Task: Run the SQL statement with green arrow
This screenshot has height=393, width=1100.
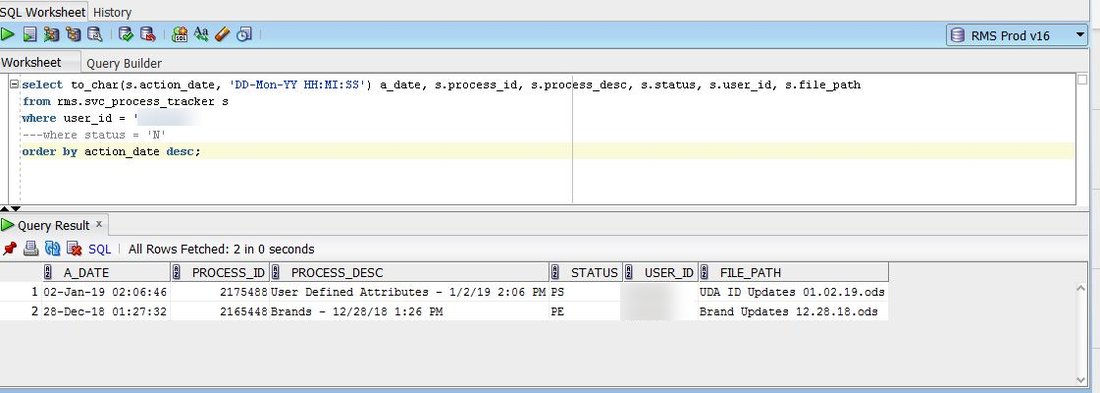Action: (8, 34)
